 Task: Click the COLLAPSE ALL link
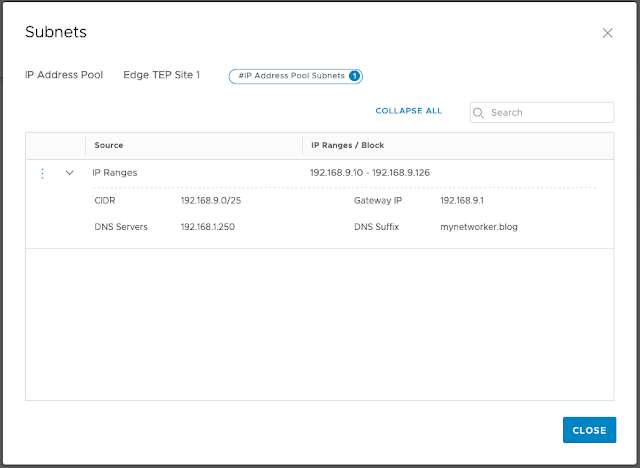[x=408, y=111]
